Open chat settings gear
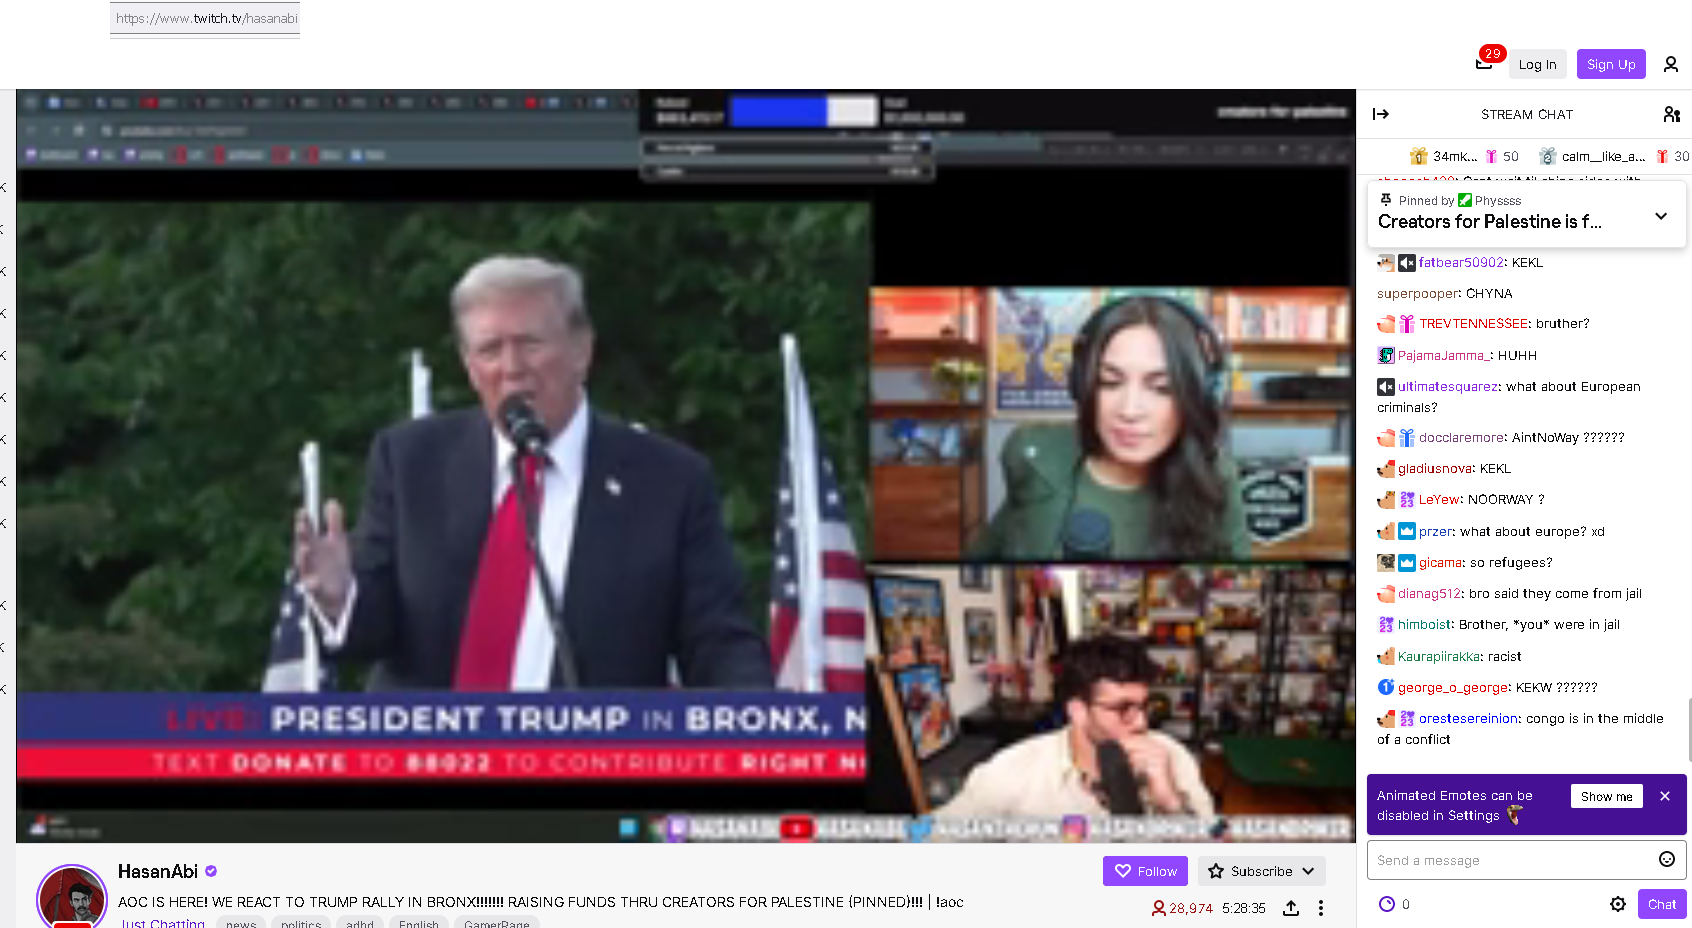 click(x=1618, y=904)
